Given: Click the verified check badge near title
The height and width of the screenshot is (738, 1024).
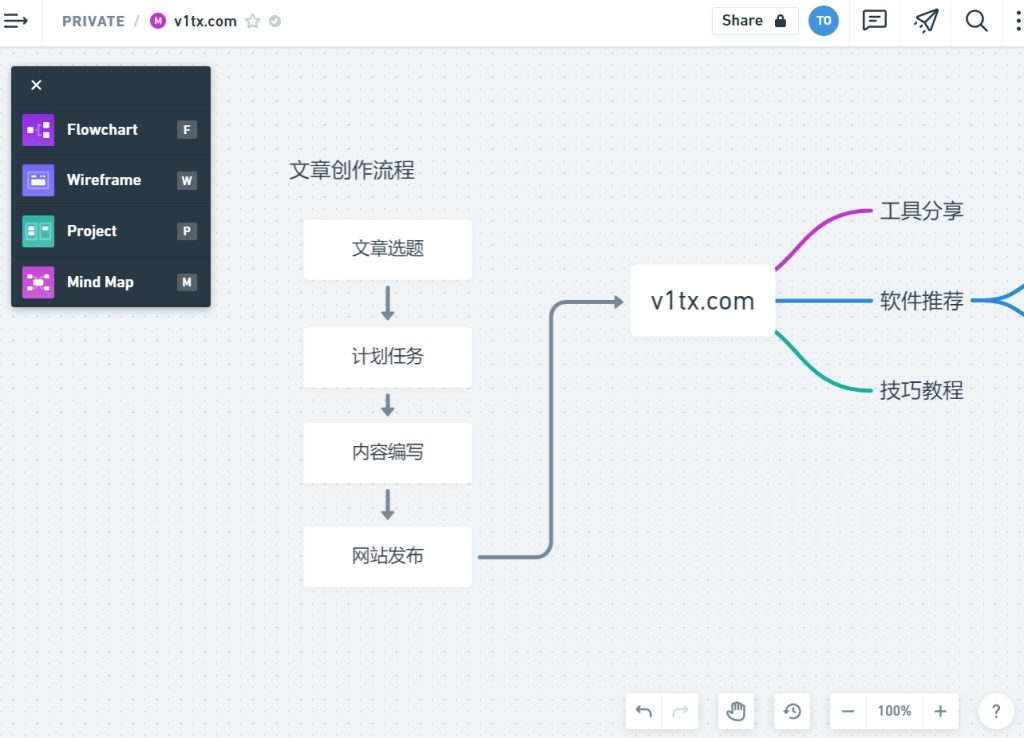Looking at the screenshot, I should [x=275, y=22].
